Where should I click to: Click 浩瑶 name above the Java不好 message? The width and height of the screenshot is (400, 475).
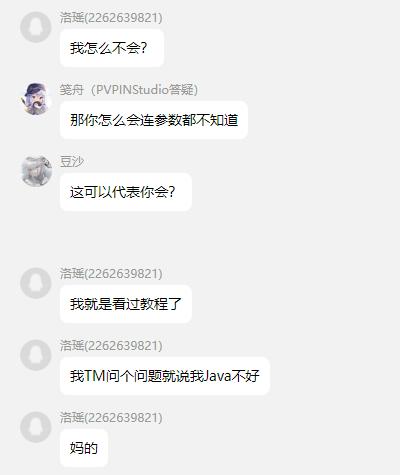tap(111, 346)
